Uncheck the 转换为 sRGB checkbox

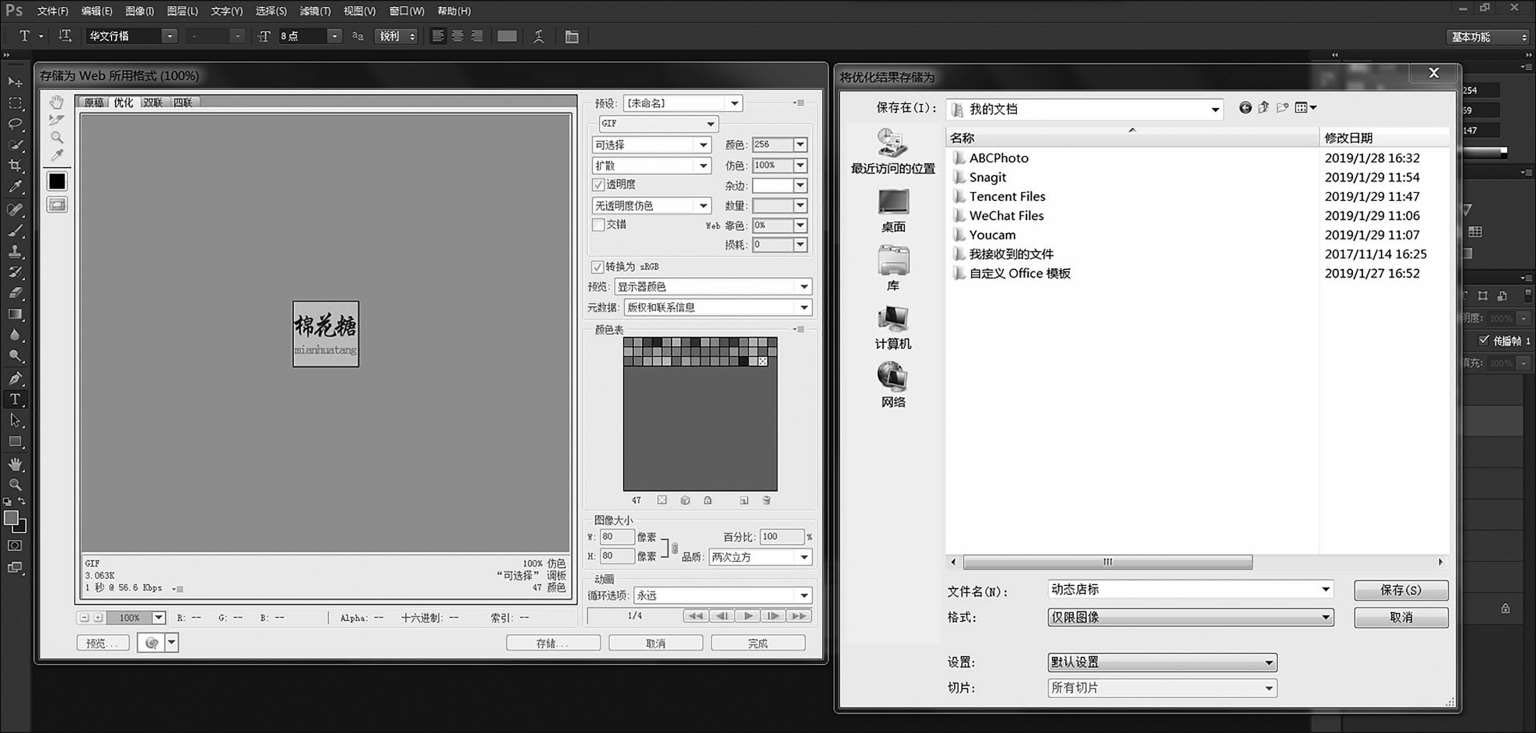click(598, 267)
